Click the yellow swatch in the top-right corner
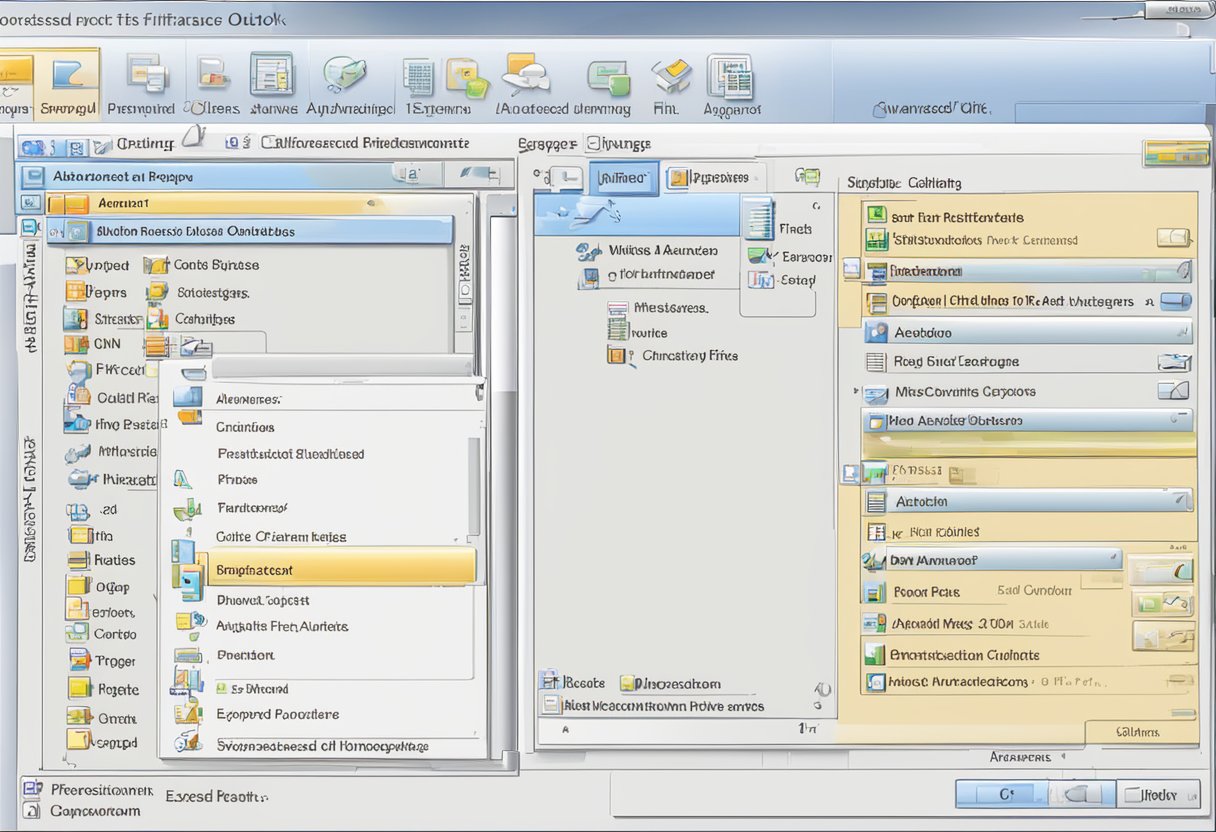Viewport: 1216px width, 832px height. tap(1176, 154)
